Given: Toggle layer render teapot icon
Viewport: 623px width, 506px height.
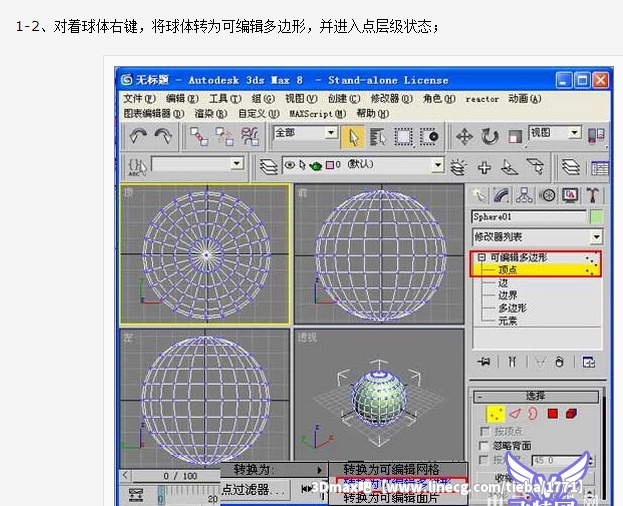Looking at the screenshot, I should point(316,166).
